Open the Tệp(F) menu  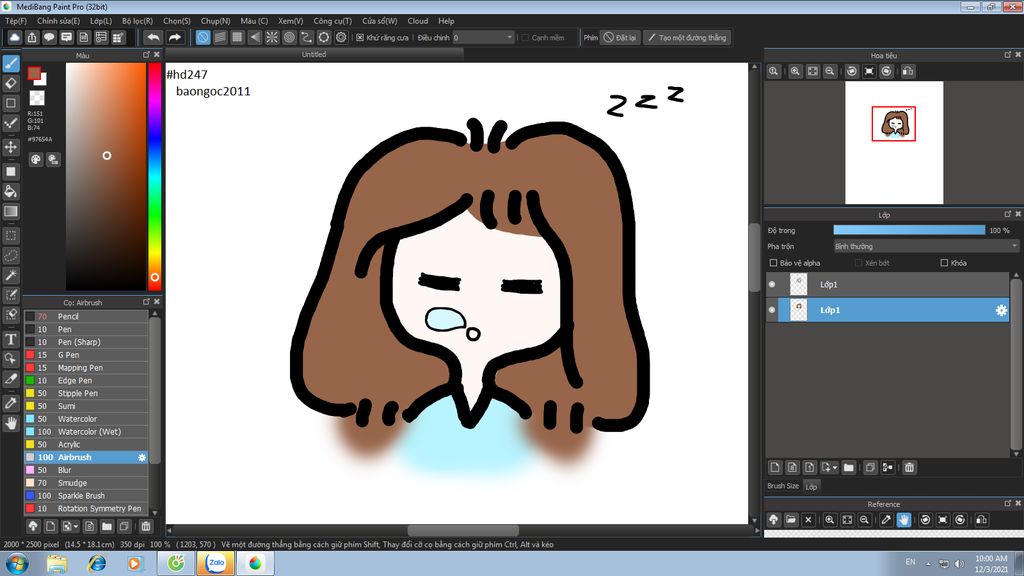click(16, 21)
